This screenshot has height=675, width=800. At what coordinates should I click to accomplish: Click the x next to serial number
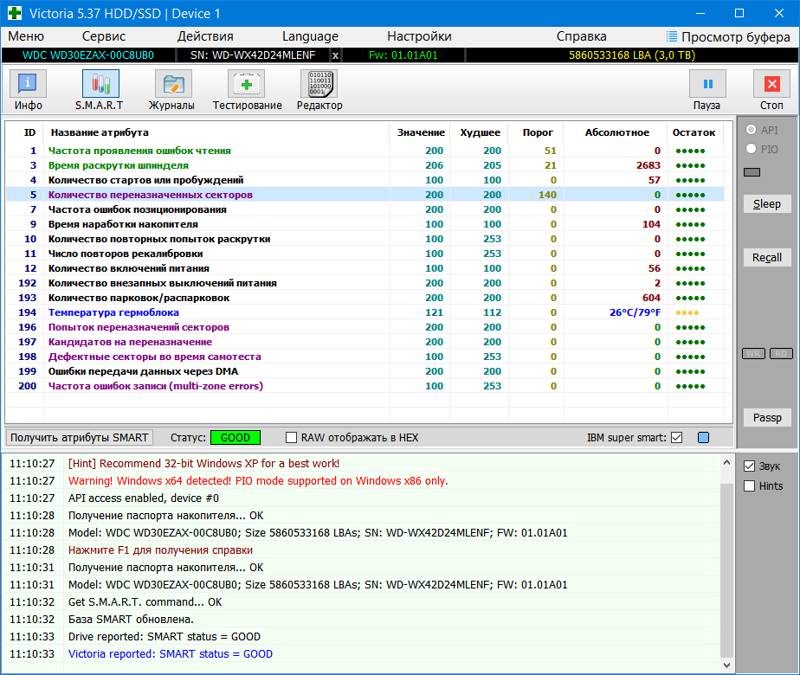coord(335,55)
